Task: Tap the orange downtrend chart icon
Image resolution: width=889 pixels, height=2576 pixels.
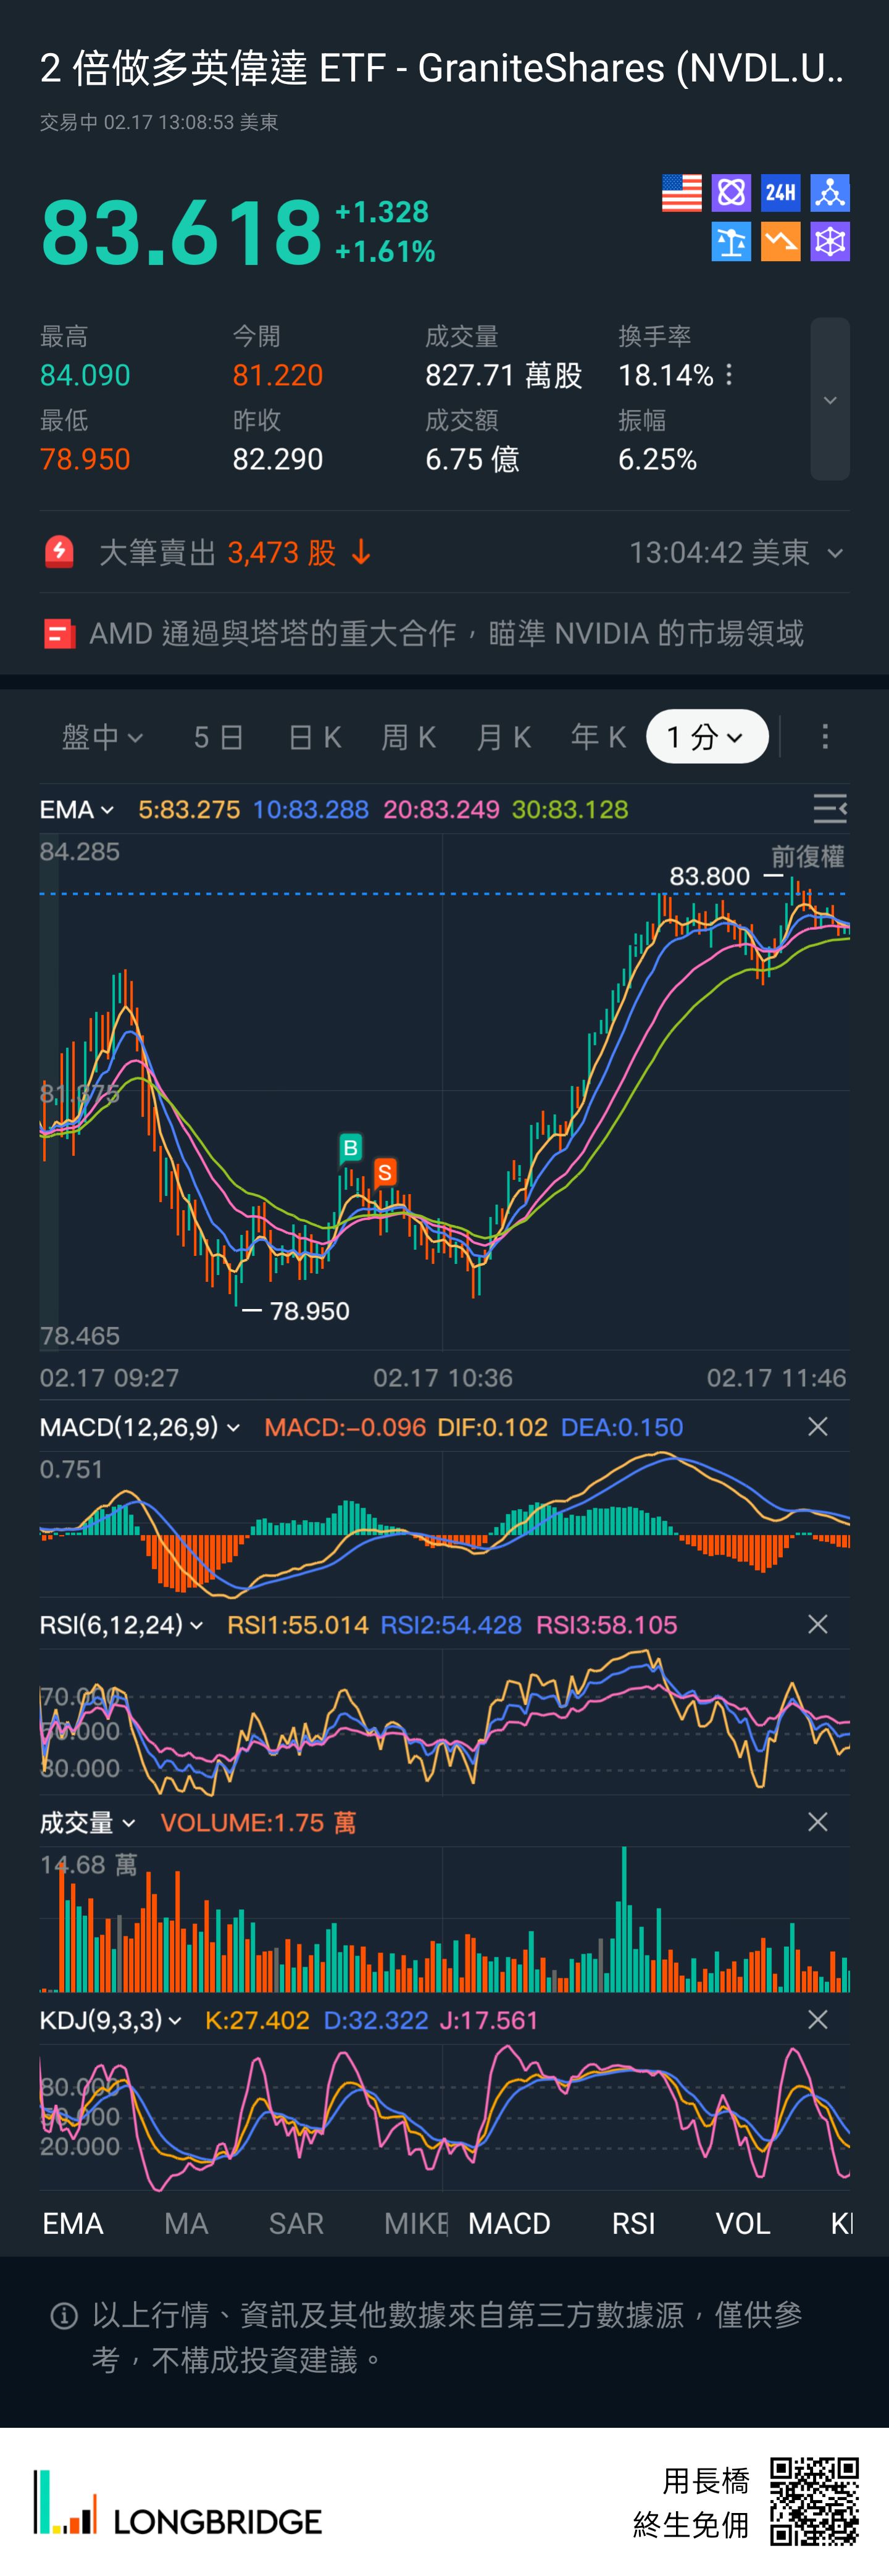Action: (x=780, y=242)
